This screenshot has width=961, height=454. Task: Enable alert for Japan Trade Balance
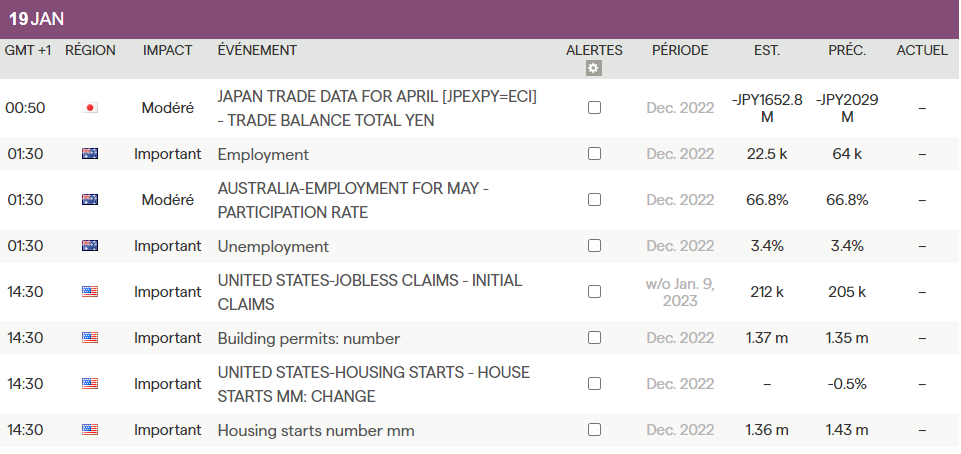click(x=594, y=108)
